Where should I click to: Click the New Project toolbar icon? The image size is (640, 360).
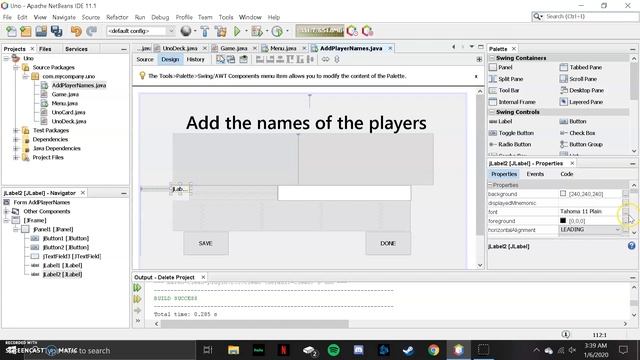pyautogui.click(x=26, y=31)
